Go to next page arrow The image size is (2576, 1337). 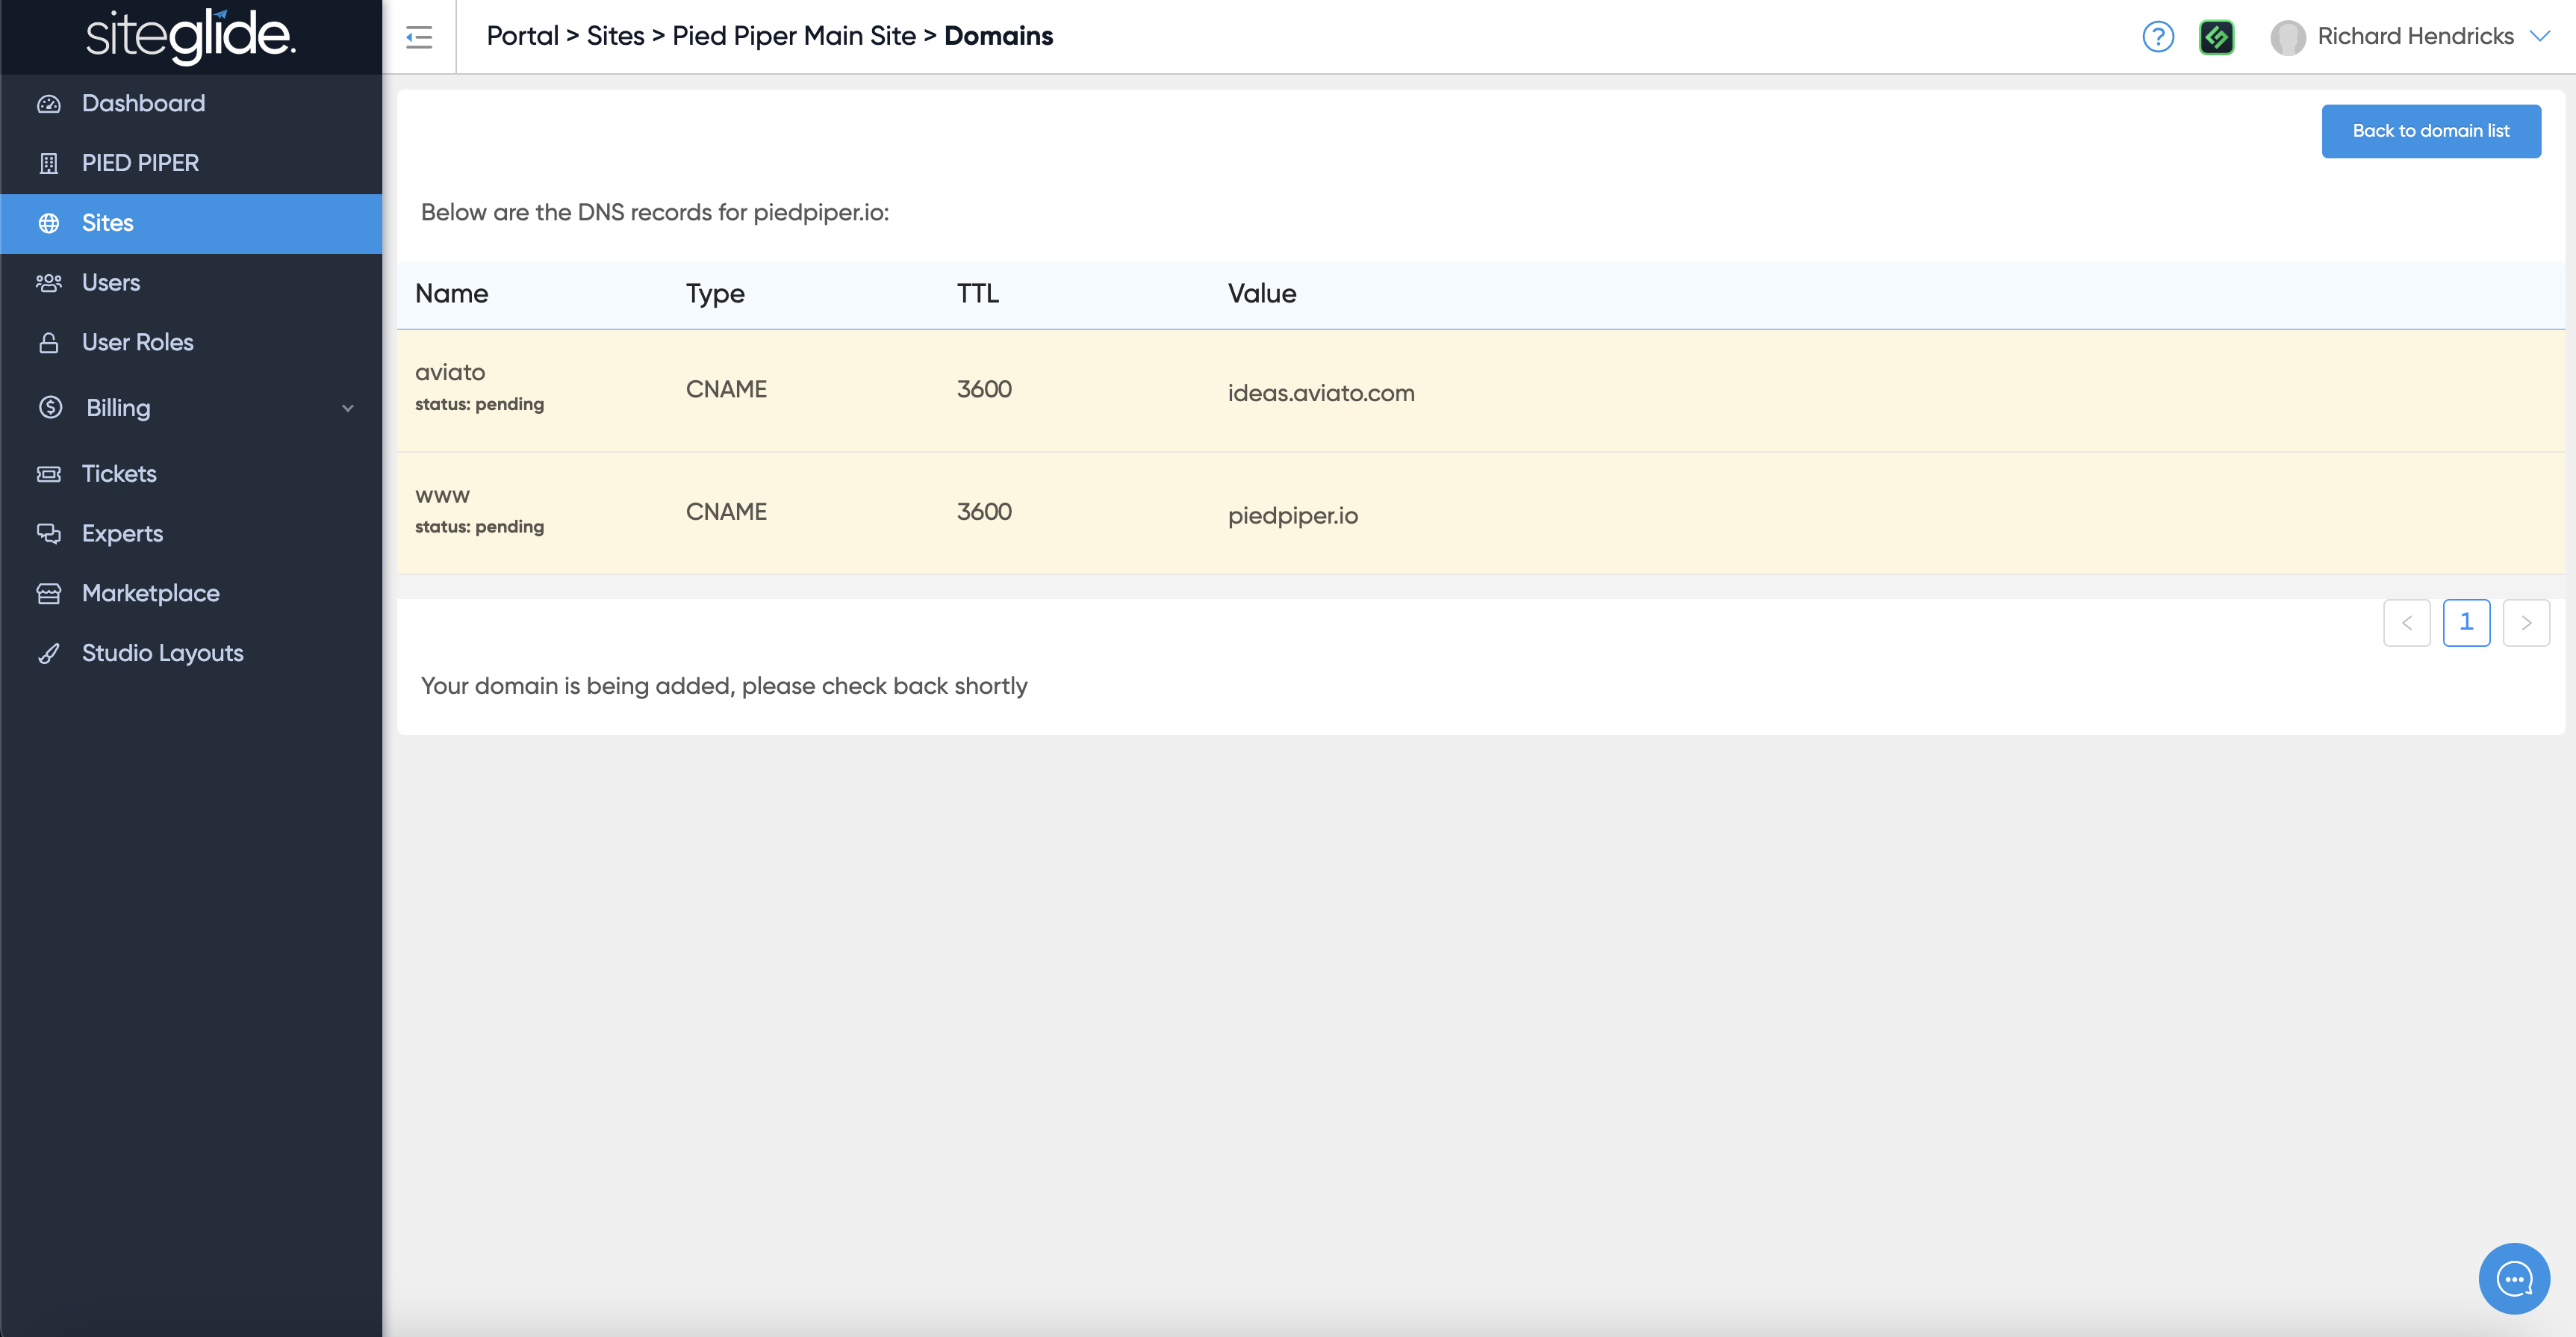pyautogui.click(x=2525, y=623)
